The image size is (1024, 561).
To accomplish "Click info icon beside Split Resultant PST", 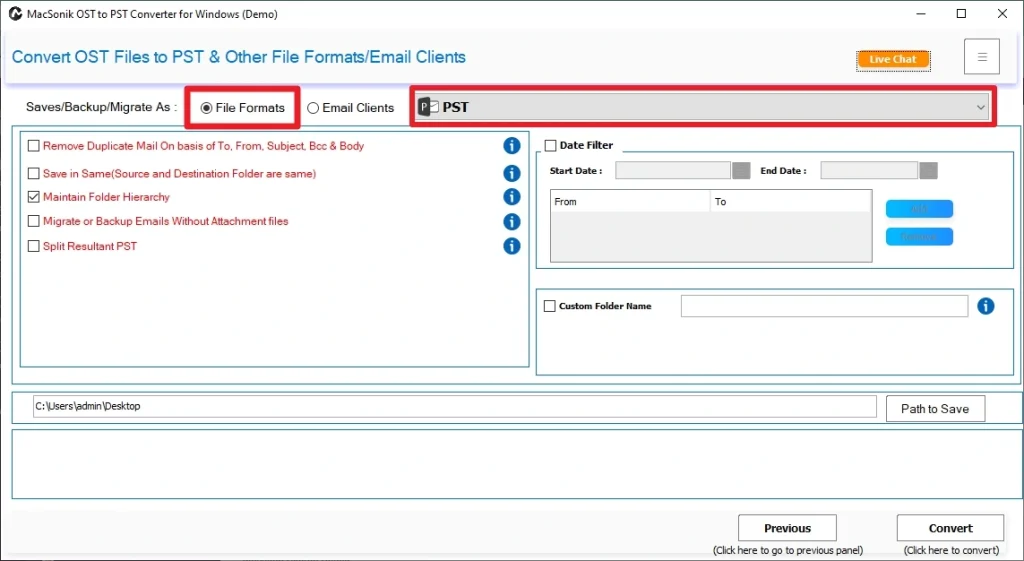I will click(512, 246).
